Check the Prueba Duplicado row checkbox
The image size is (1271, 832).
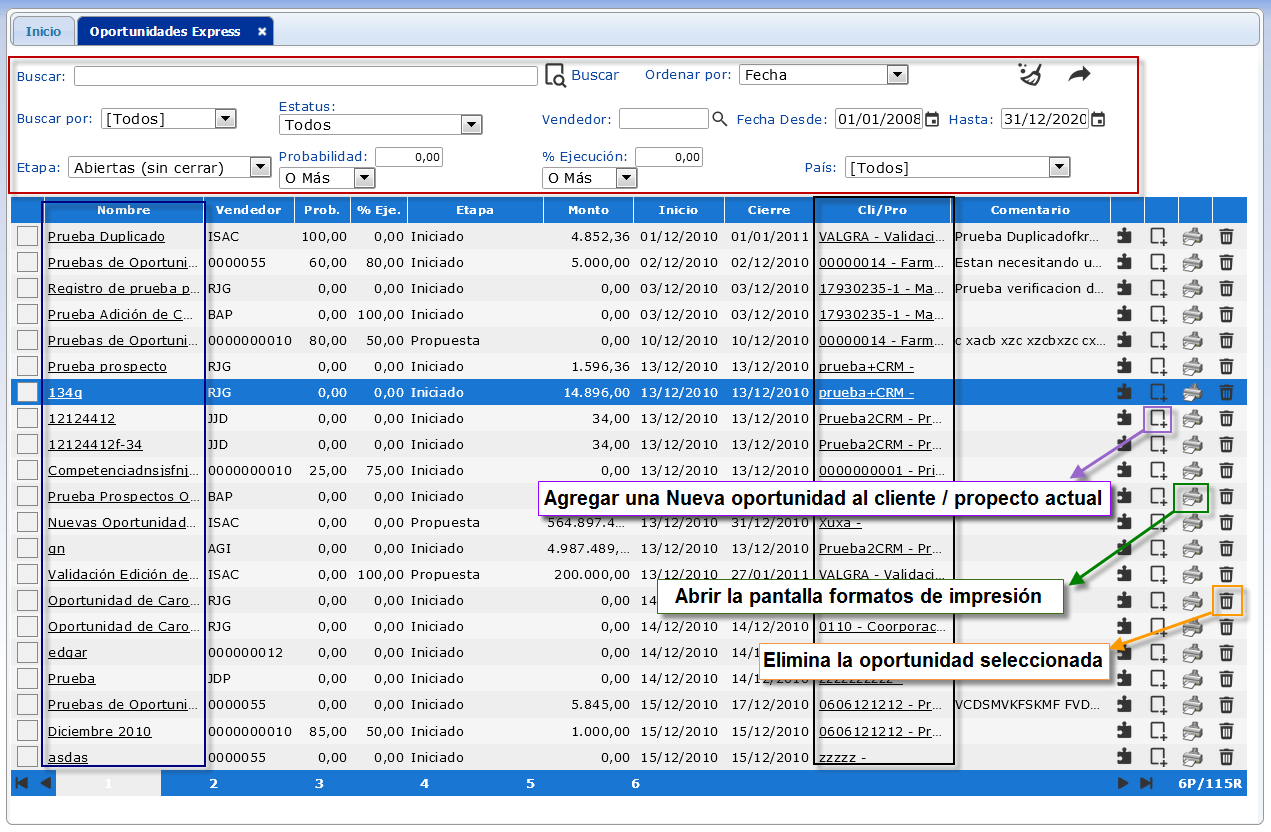click(28, 237)
